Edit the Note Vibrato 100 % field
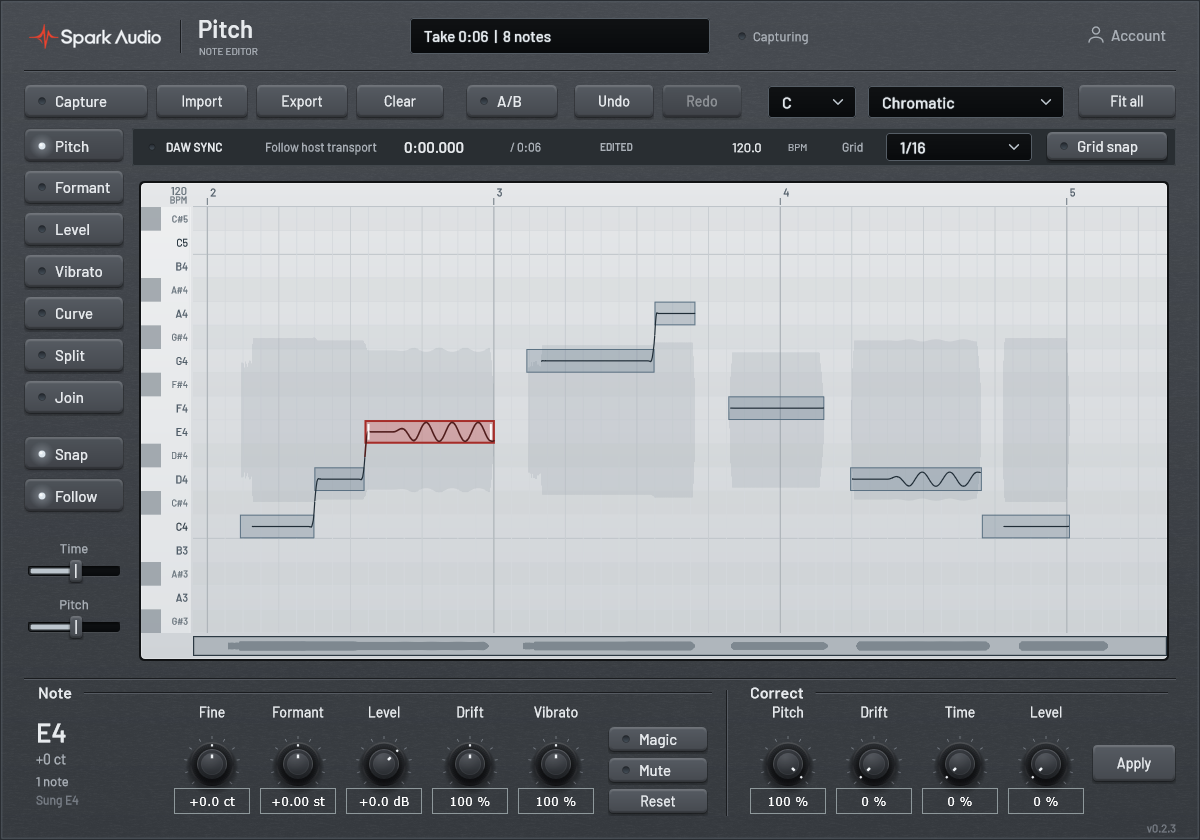 556,801
